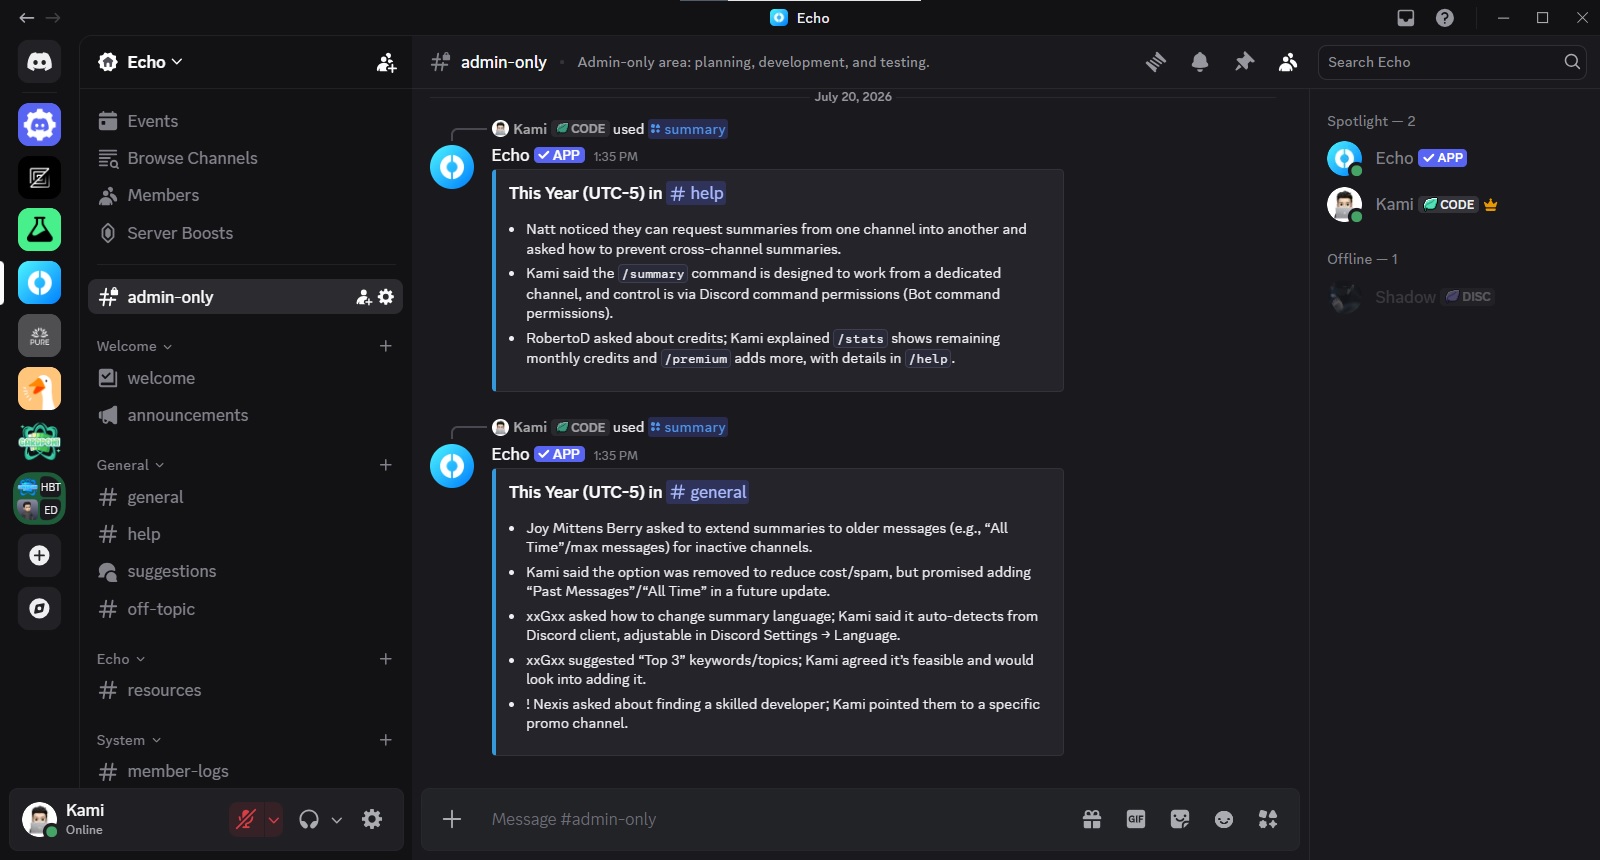Click Add a Server plus icon
Screen dimensions: 1600x860
39,556
